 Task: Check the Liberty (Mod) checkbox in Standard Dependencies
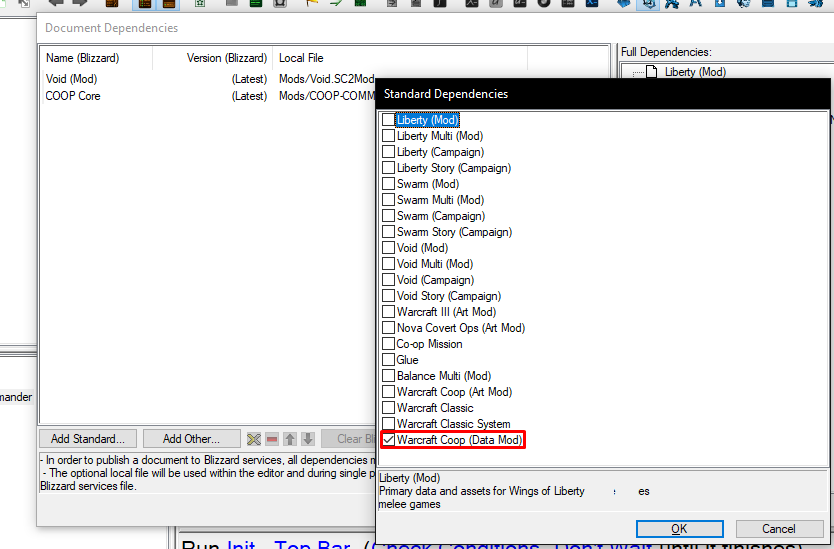(x=388, y=120)
